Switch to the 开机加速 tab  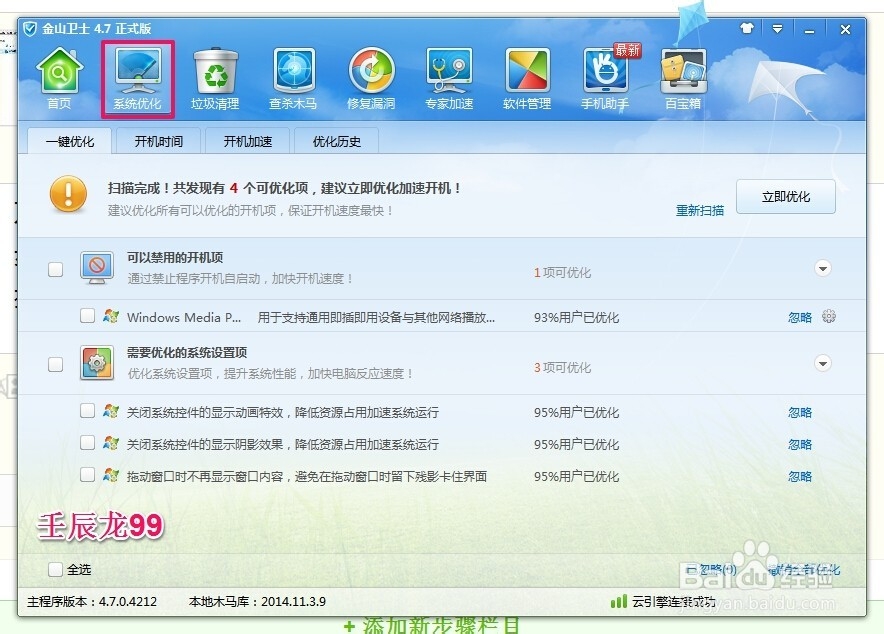pos(247,141)
